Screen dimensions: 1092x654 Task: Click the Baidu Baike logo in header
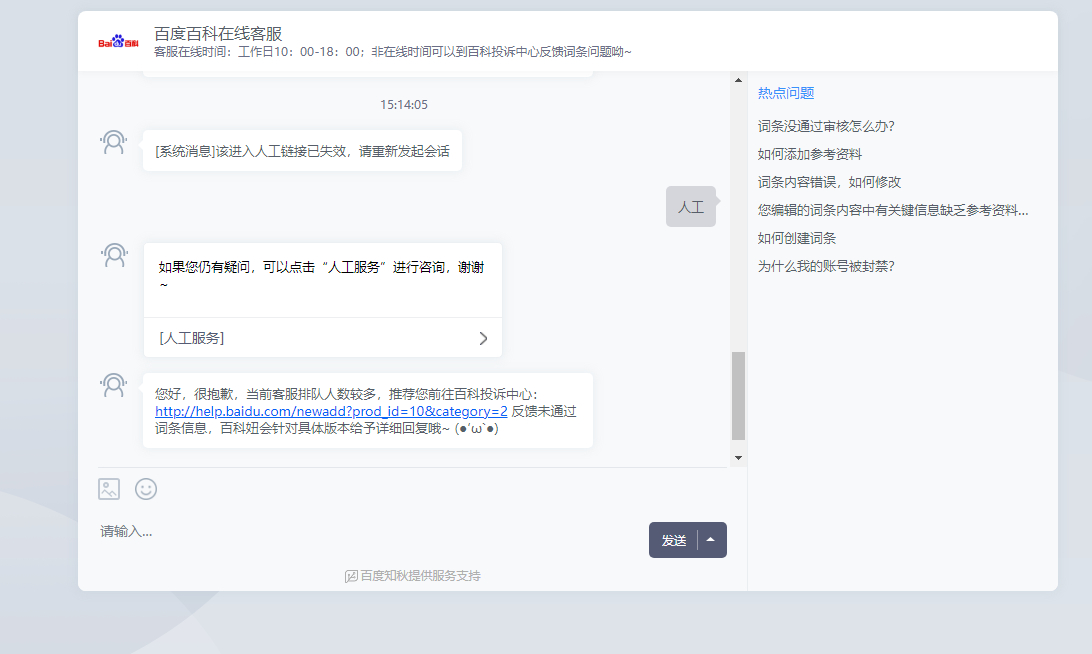[x=118, y=42]
